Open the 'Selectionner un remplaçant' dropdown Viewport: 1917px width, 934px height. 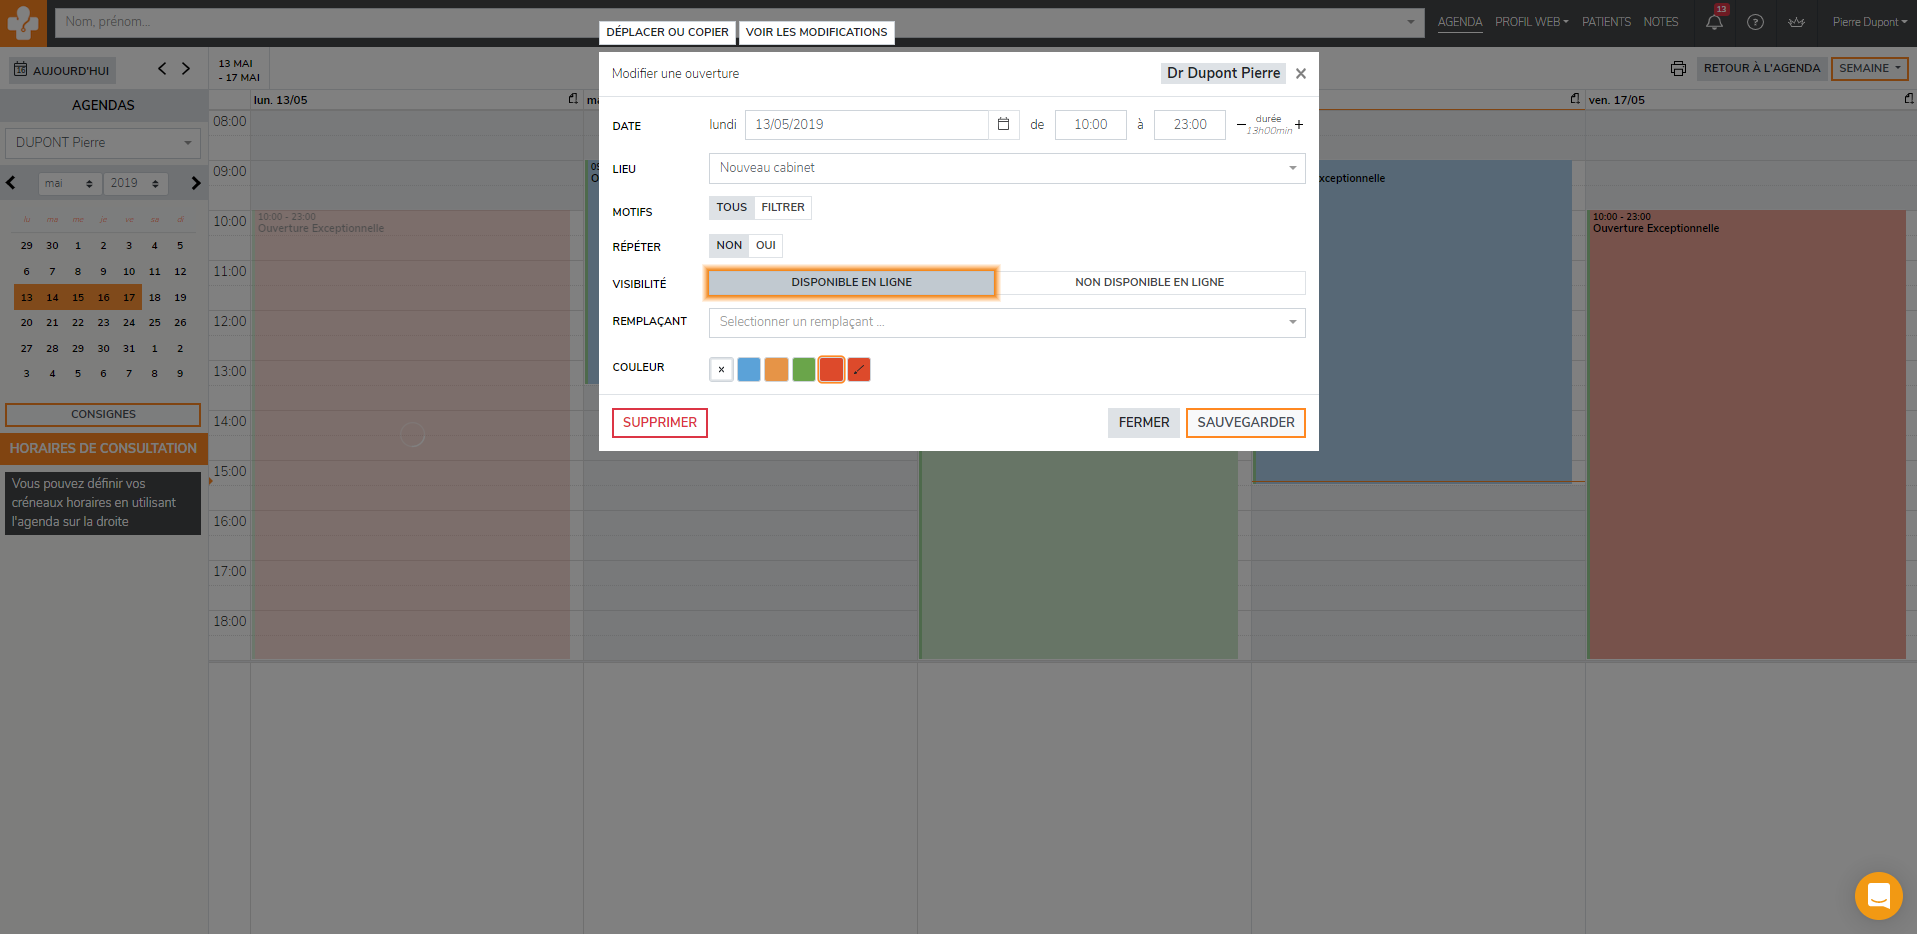pos(1006,322)
